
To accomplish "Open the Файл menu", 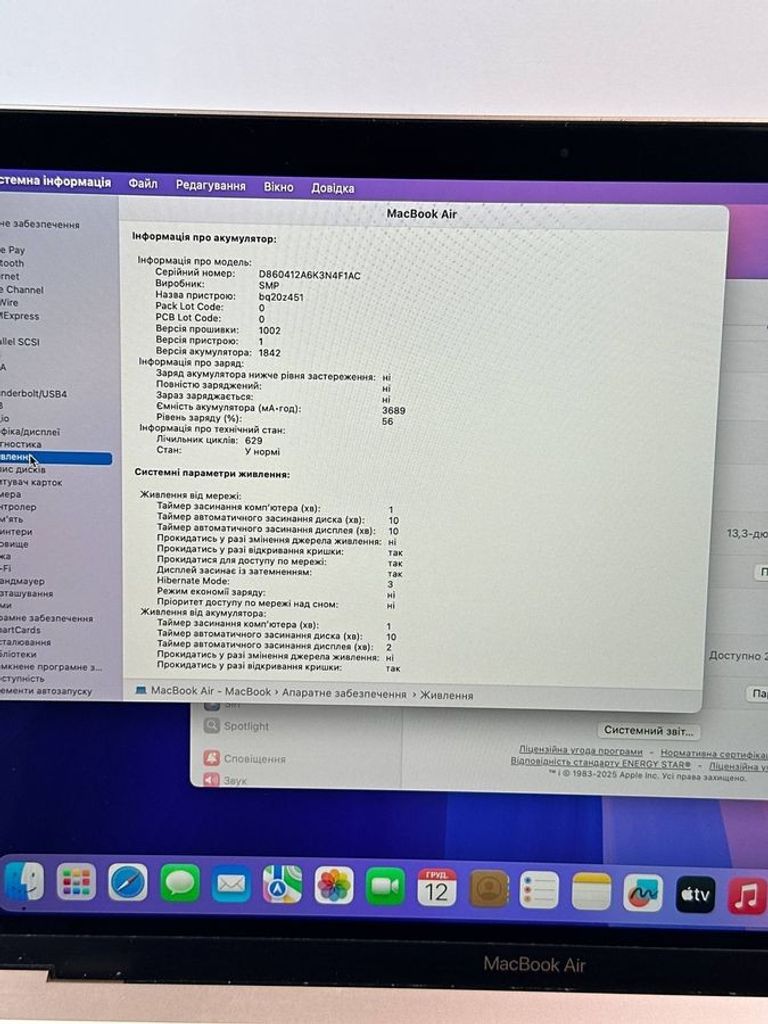I will click(x=142, y=184).
